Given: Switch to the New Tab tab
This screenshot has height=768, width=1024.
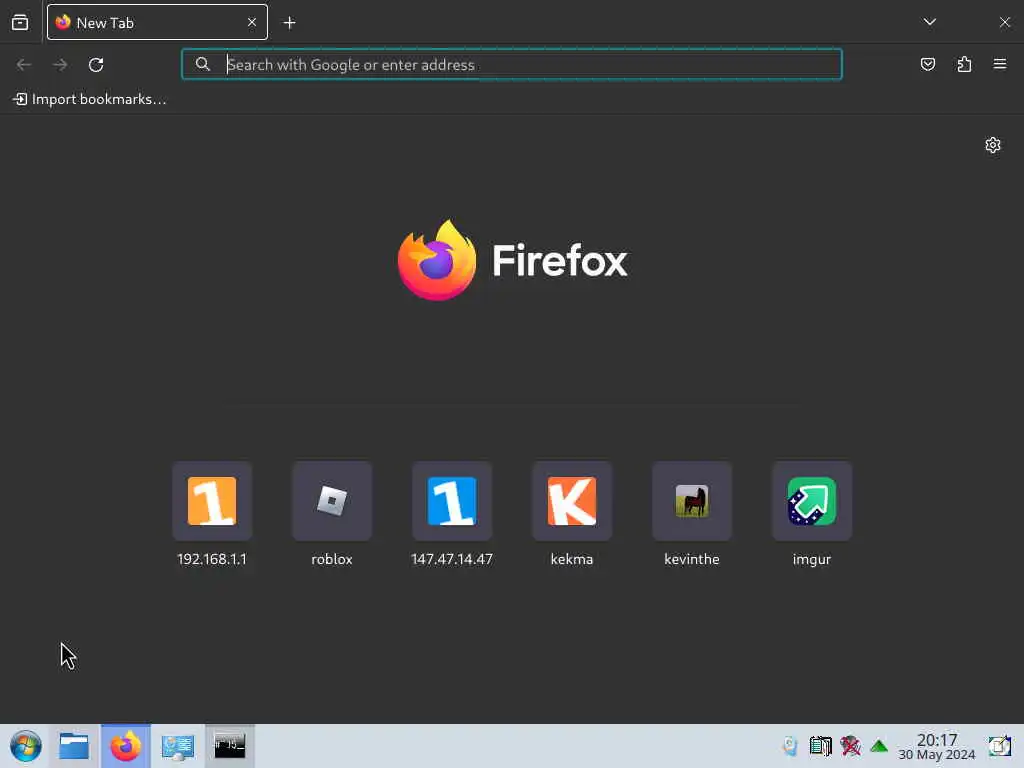Looking at the screenshot, I should tap(157, 22).
